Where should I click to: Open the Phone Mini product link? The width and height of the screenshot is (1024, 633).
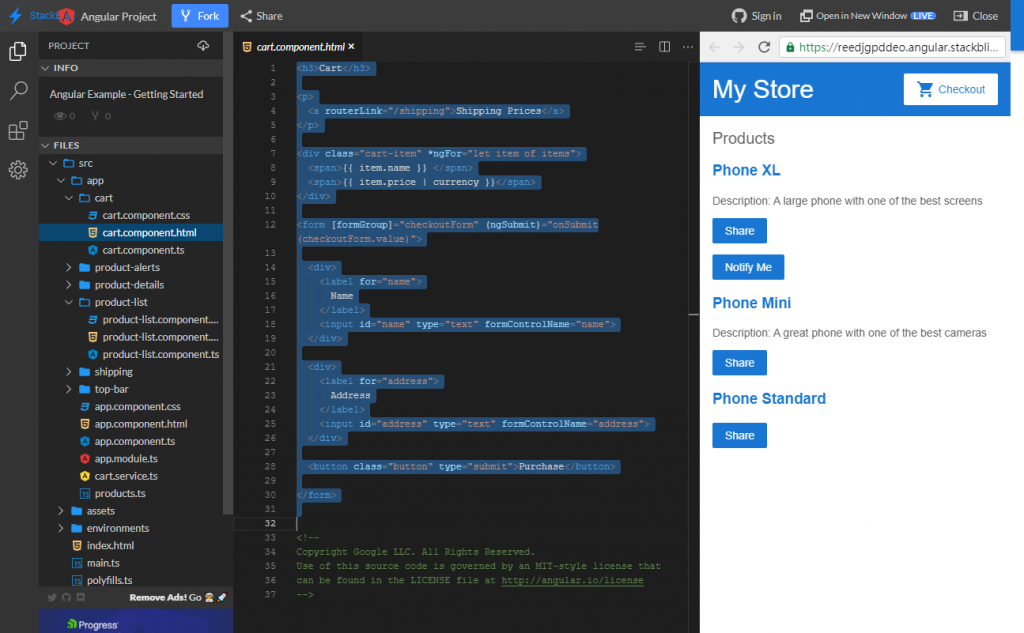[x=751, y=302]
